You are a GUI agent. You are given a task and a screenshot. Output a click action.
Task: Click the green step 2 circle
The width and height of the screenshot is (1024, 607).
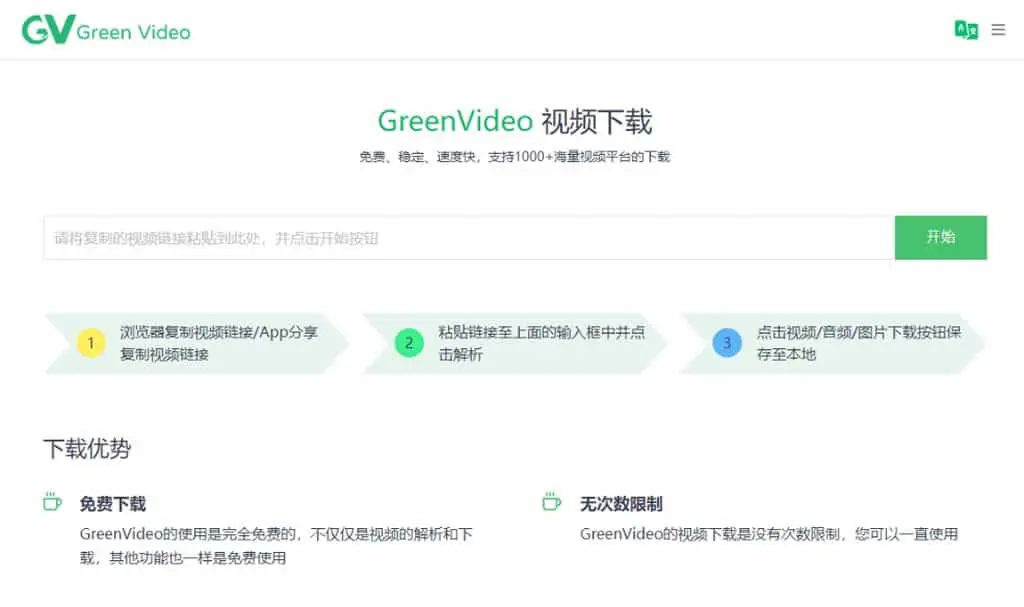coord(409,343)
